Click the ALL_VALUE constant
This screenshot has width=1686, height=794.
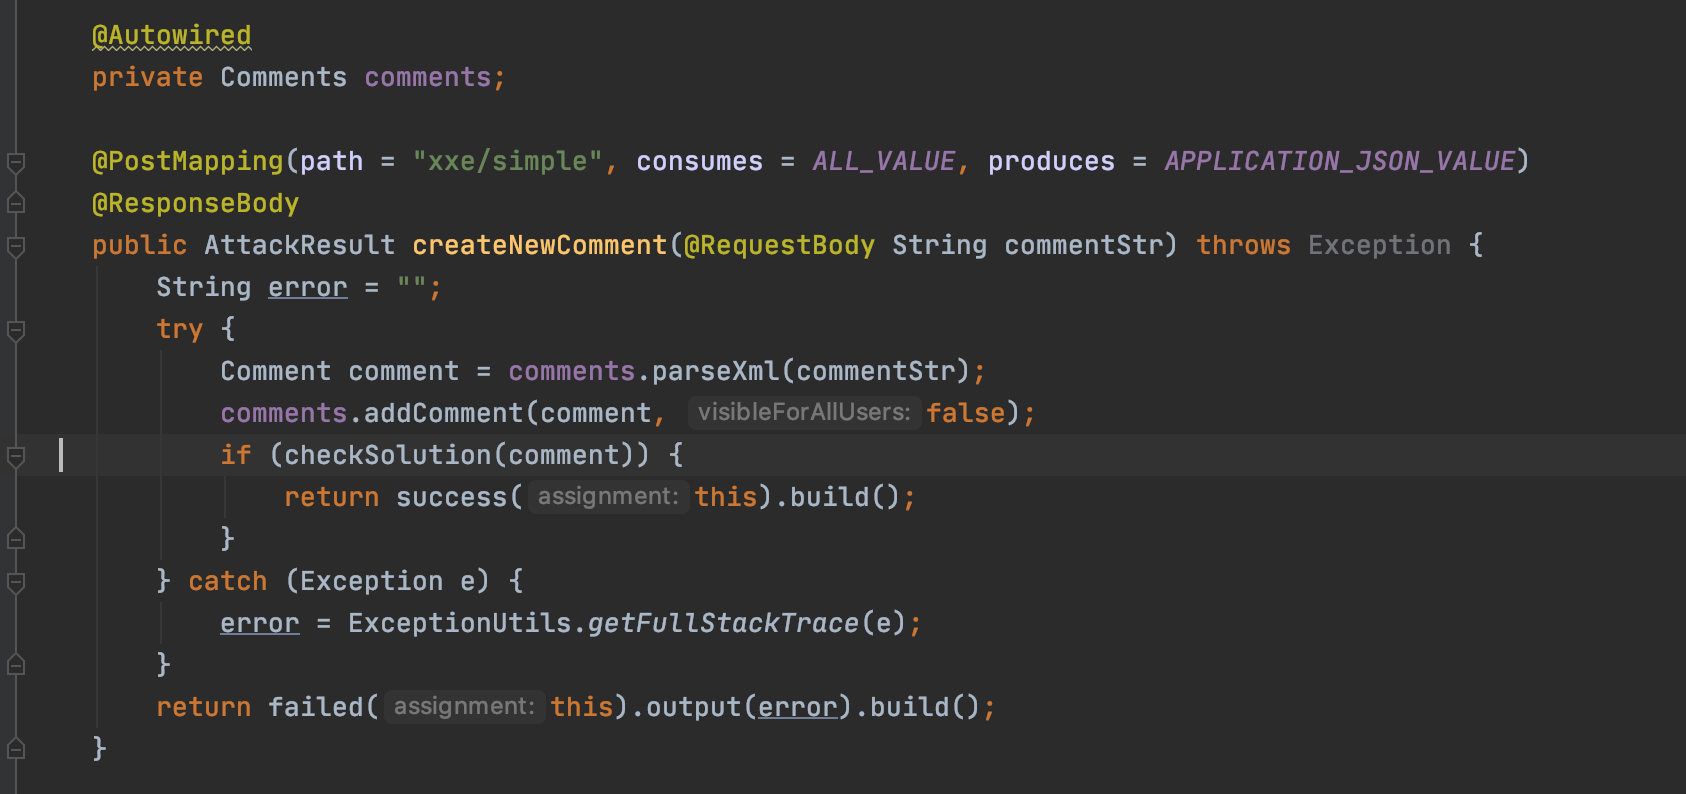tap(883, 161)
